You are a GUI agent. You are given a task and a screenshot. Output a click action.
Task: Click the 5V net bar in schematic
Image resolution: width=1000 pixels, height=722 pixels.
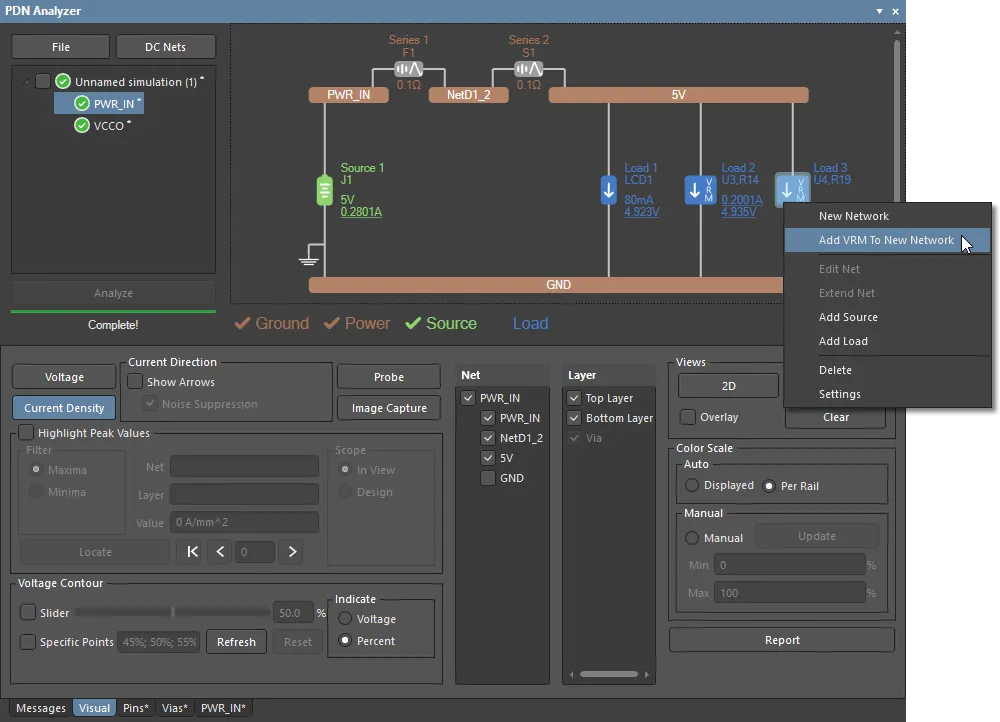[678, 95]
